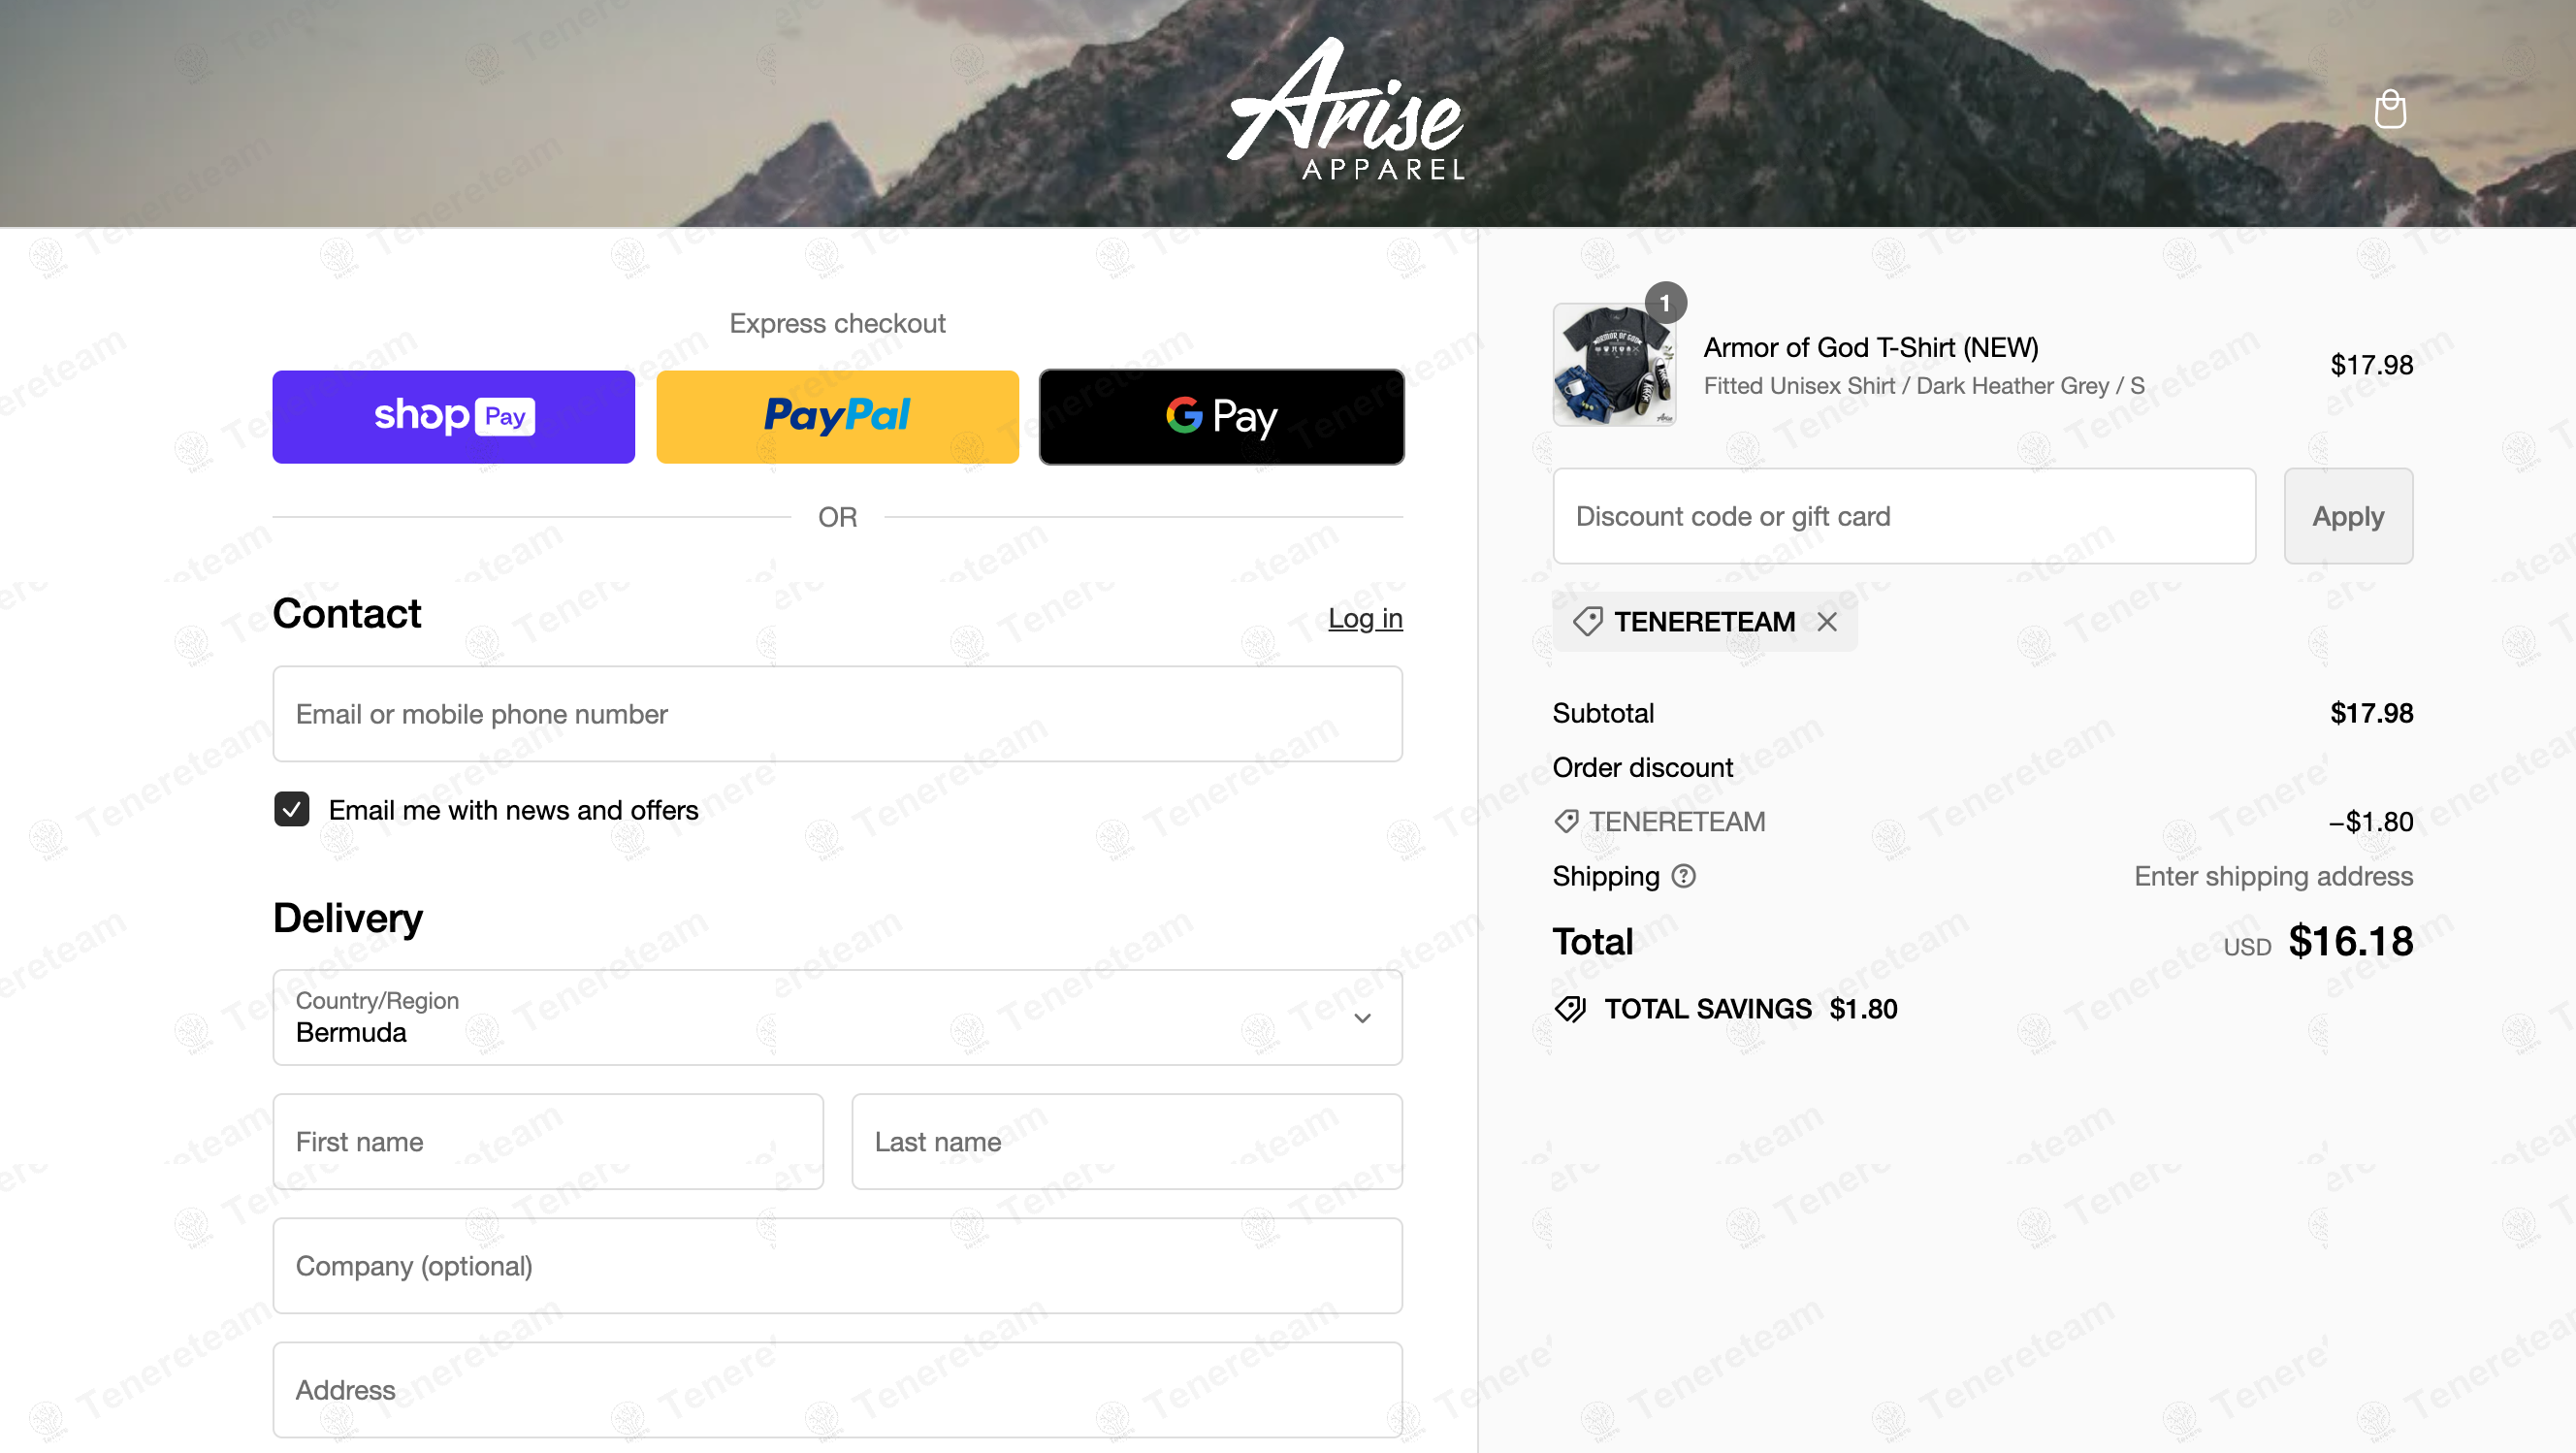Click the Order discount TENERETEAM tag icon
The height and width of the screenshot is (1453, 2576).
point(1566,821)
